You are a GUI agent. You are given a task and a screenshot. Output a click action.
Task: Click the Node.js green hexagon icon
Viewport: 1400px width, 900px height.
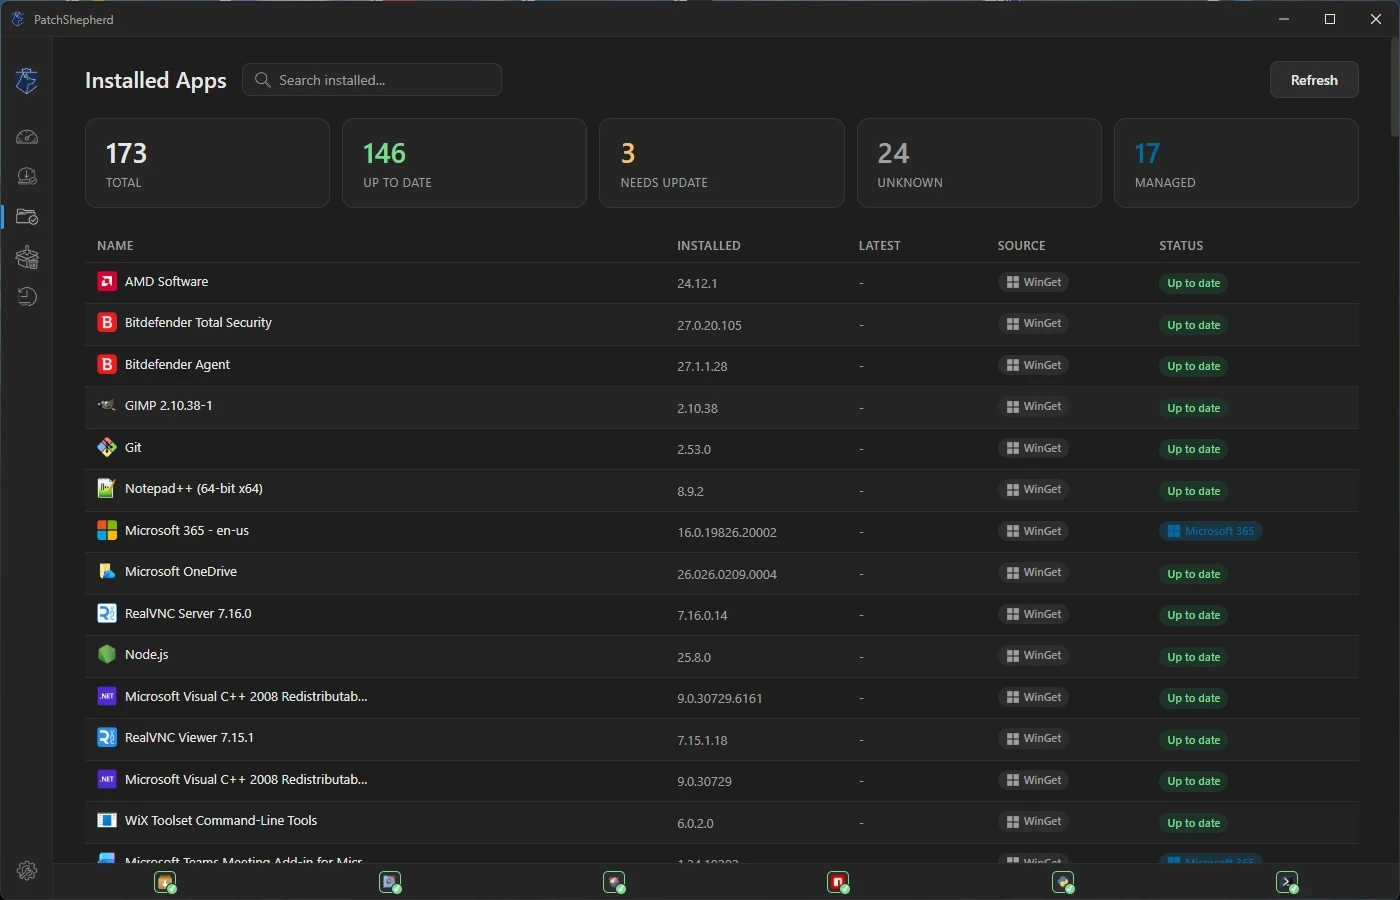(x=107, y=655)
